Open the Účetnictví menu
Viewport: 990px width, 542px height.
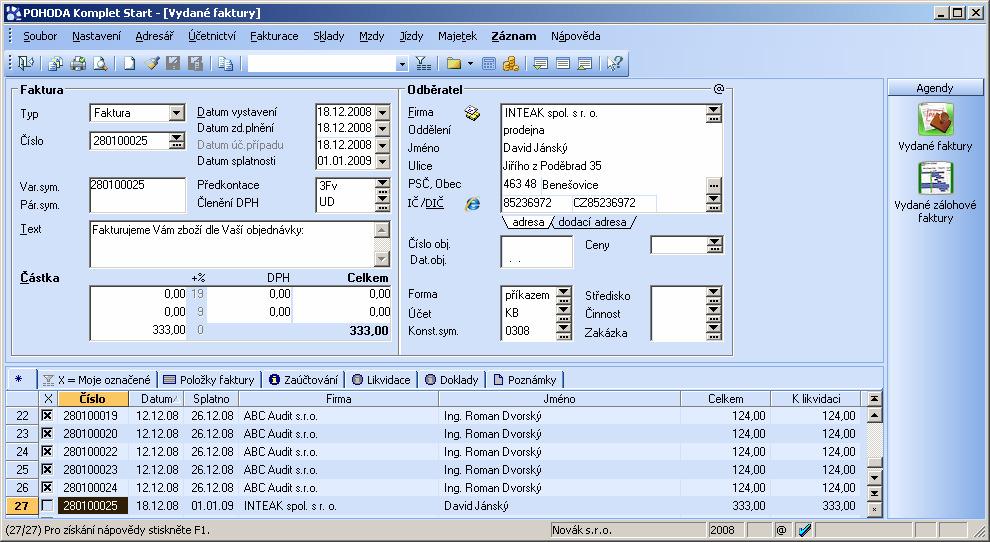212,36
